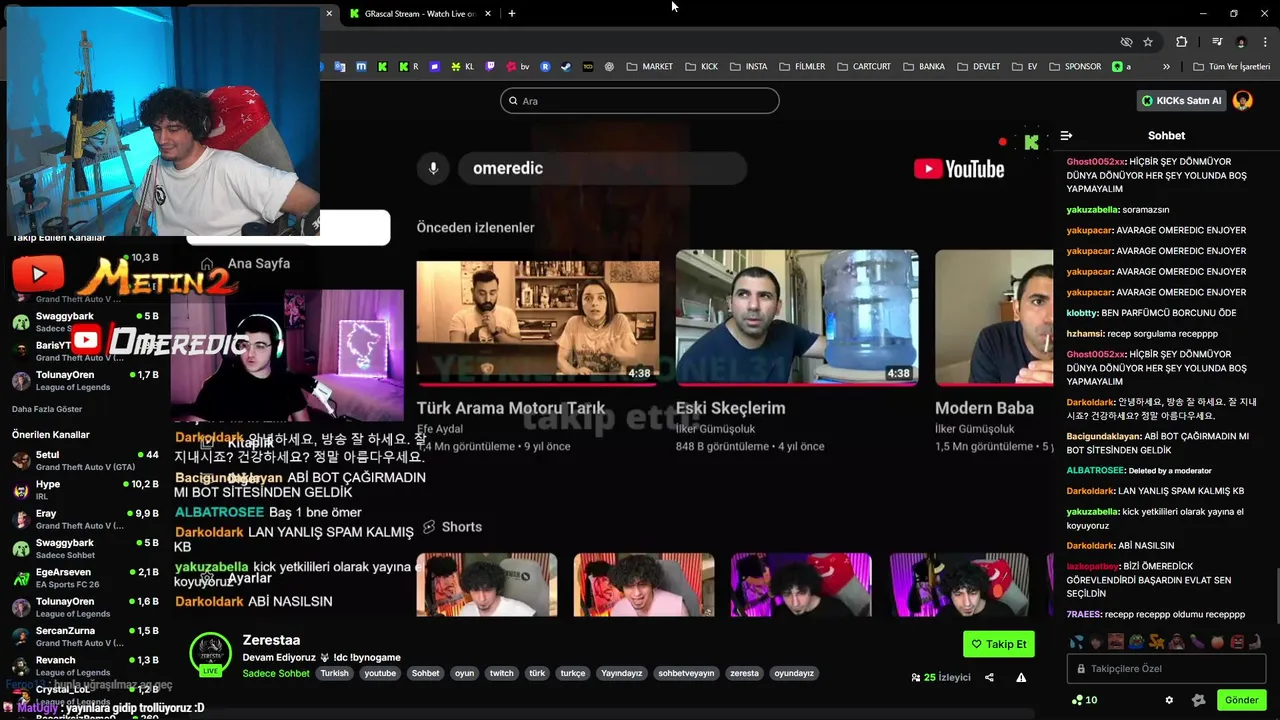1280x720 pixels.
Task: Open MARKET bookmarks folder
Action: click(649, 66)
